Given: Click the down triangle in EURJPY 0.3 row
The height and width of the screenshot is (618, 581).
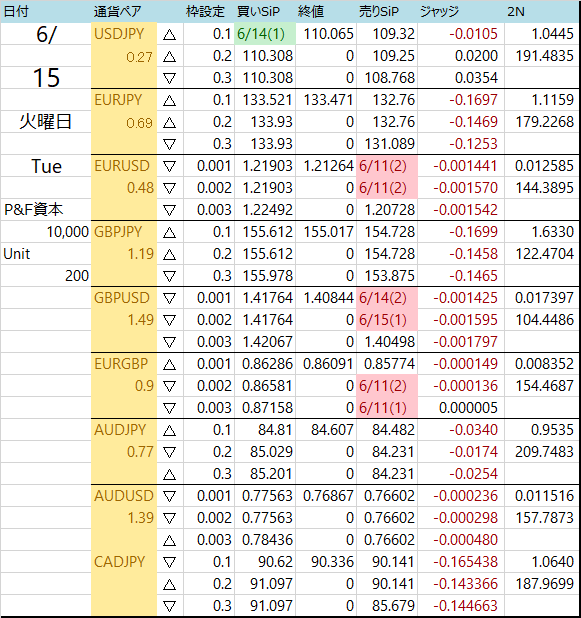Looking at the screenshot, I should pyautogui.click(x=169, y=145).
